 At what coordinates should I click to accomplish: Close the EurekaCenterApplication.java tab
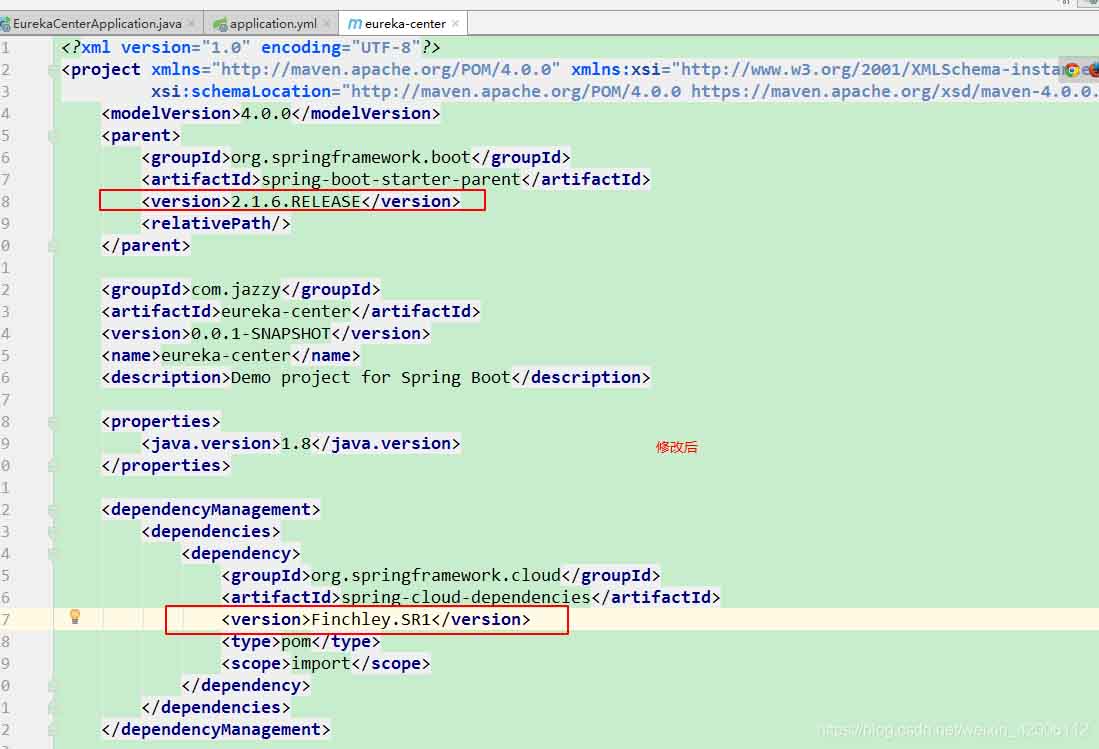click(191, 24)
